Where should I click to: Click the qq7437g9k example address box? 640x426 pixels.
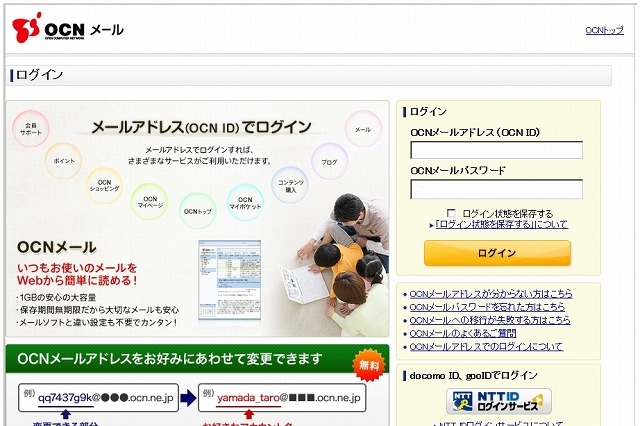coord(98,397)
